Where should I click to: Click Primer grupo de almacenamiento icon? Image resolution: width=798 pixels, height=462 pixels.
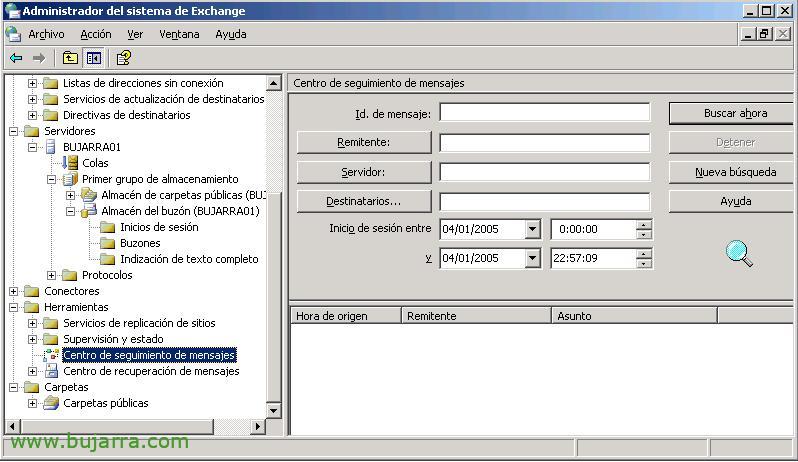click(70, 179)
